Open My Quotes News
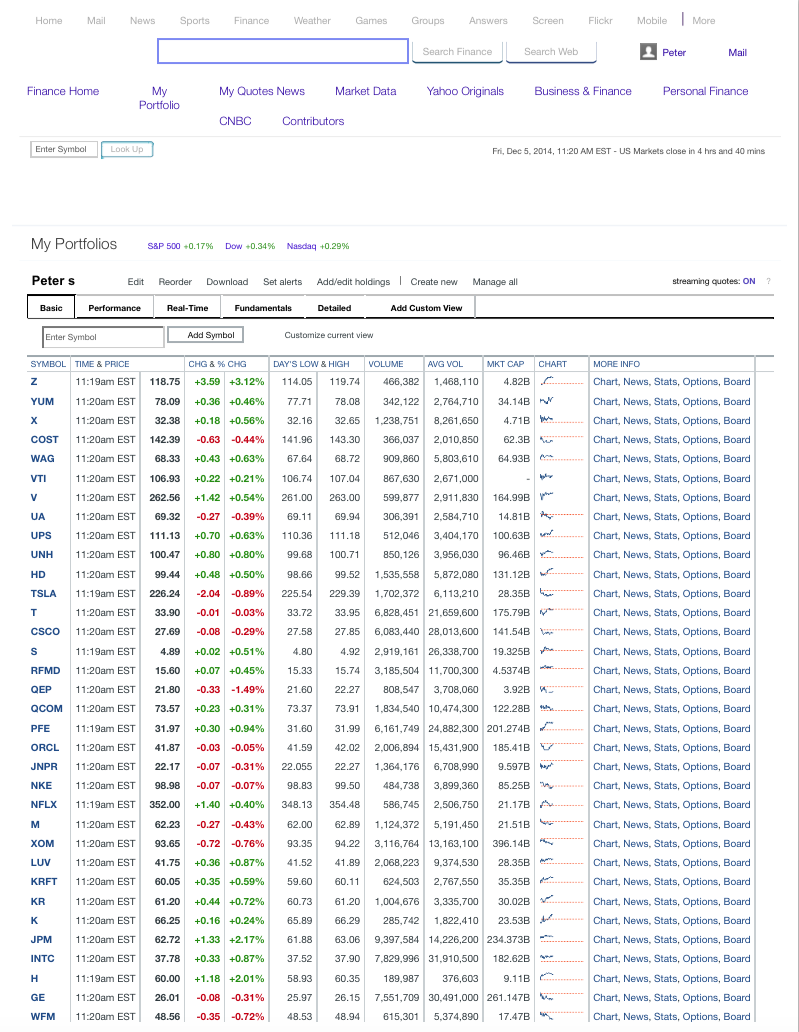799x1032 pixels. [x=262, y=91]
